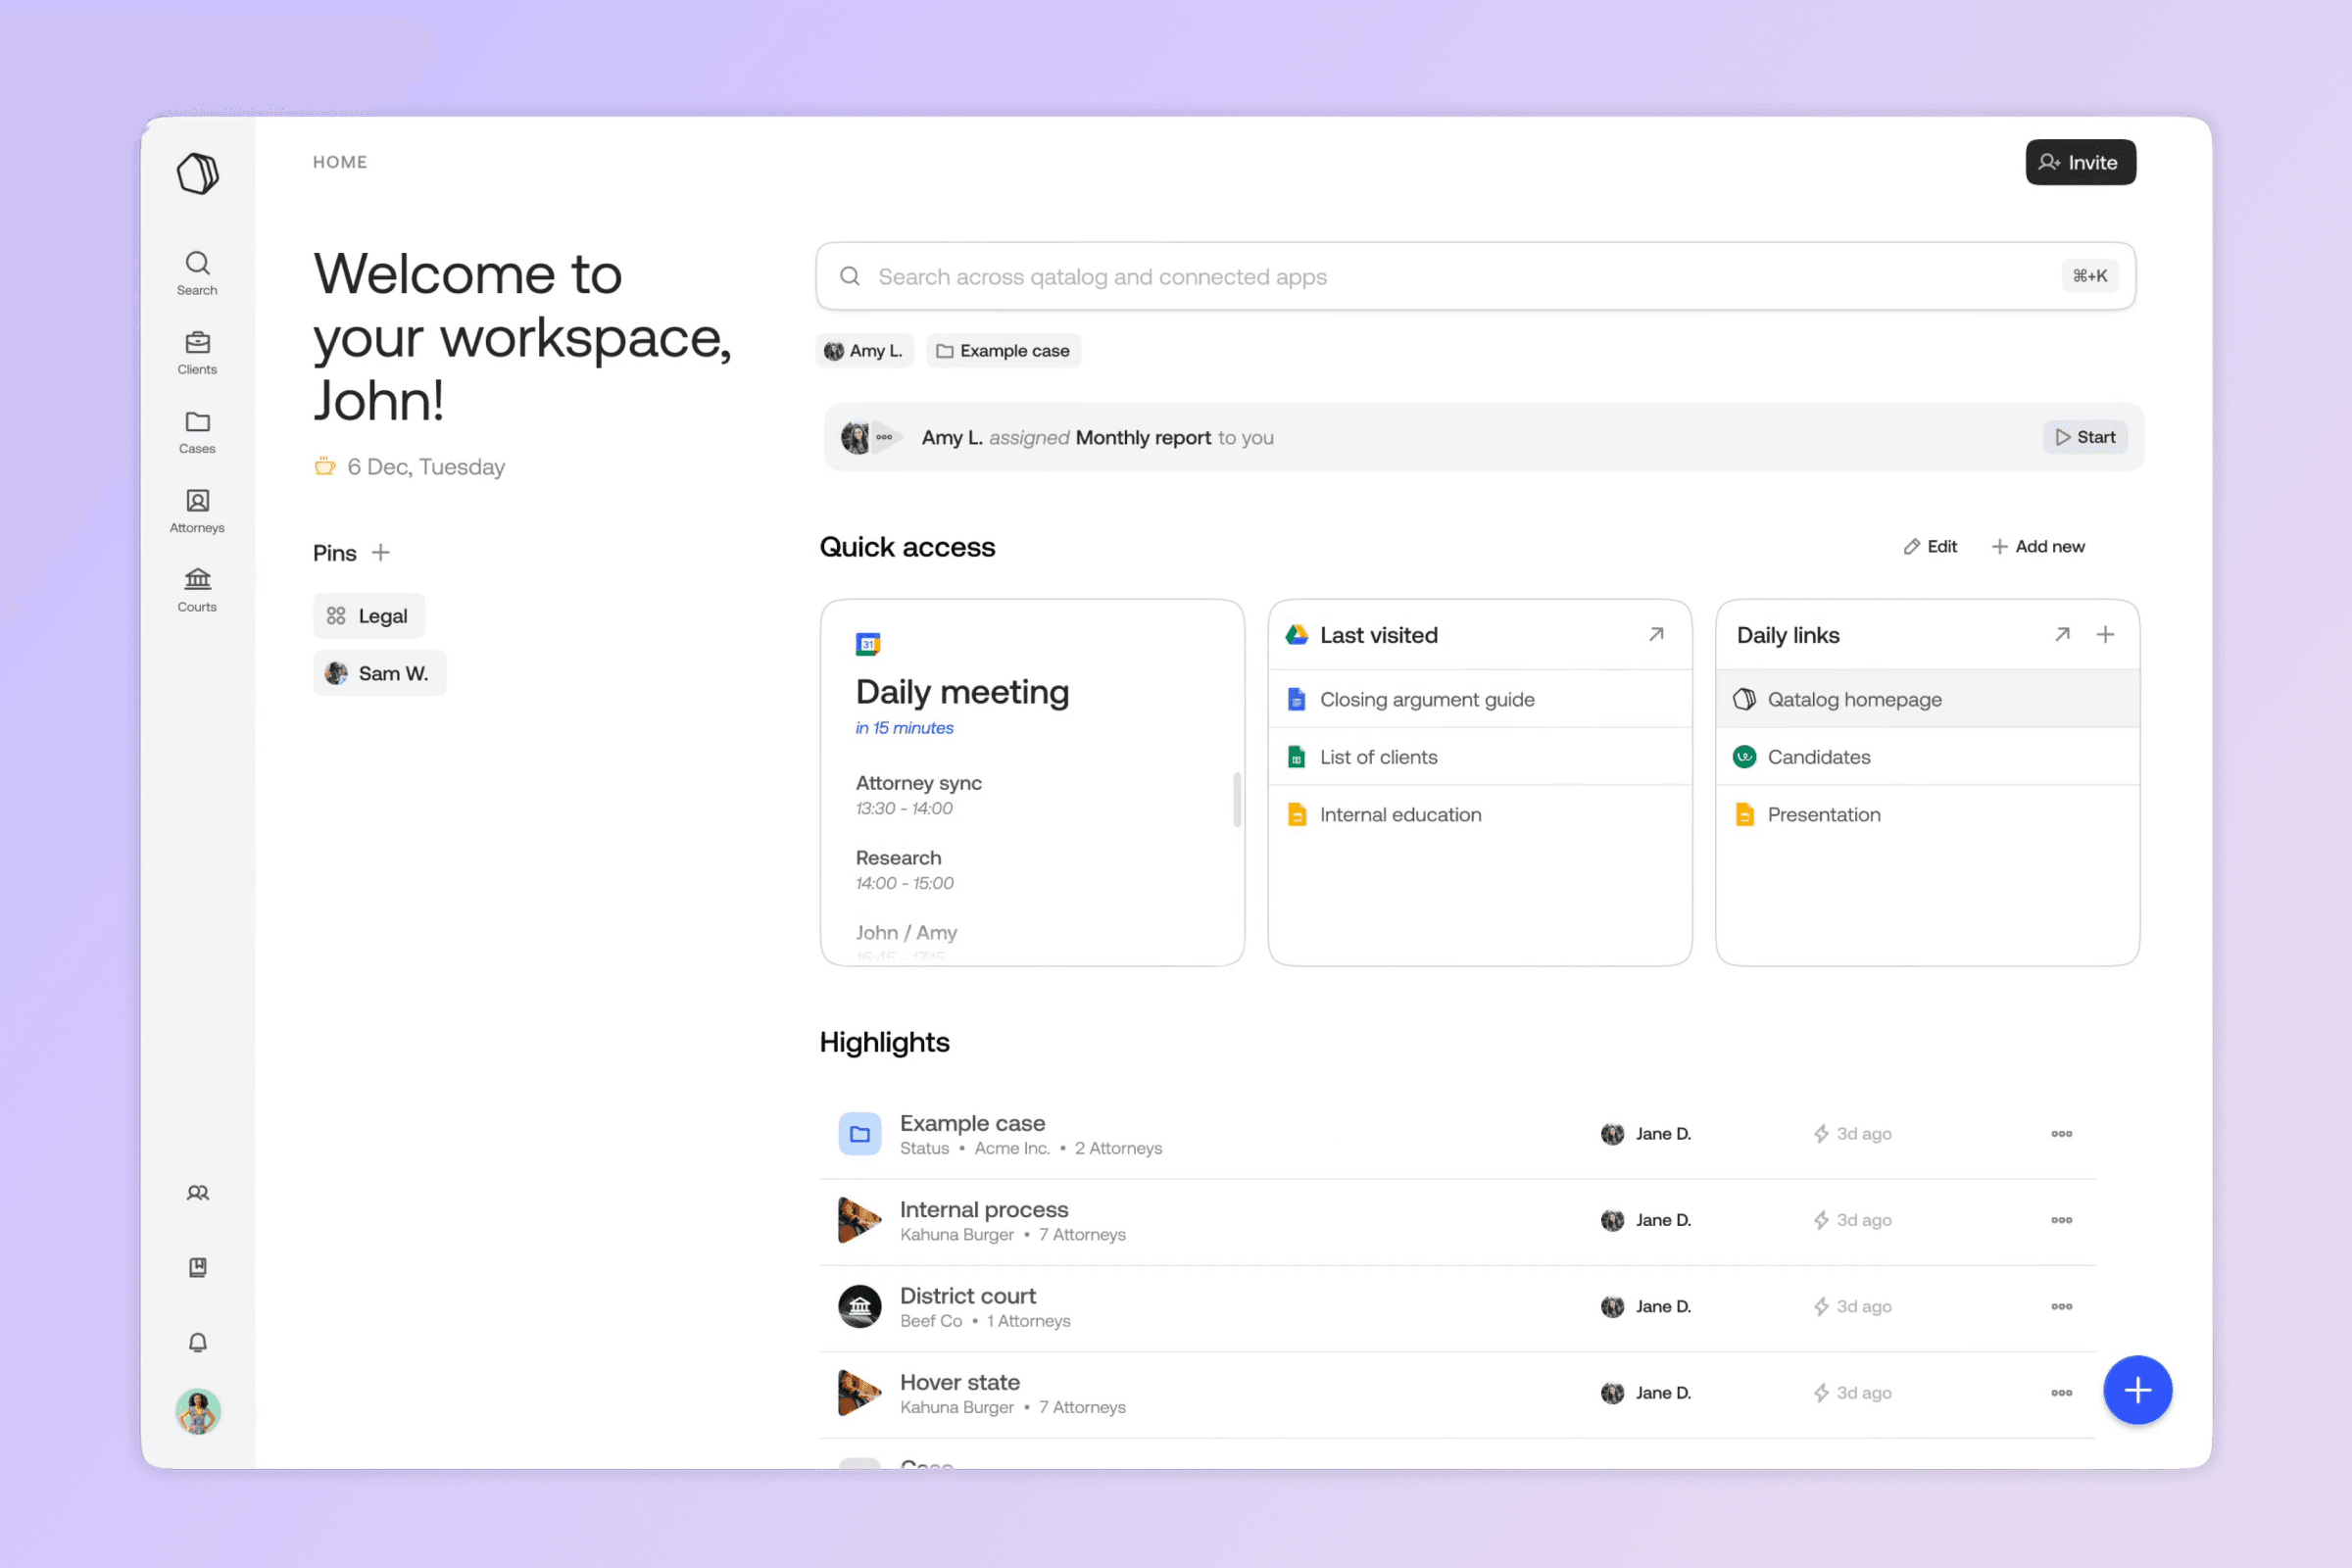Click the Bookmarks icon in sidebar
This screenshot has height=1568, width=2352.
click(x=198, y=1267)
